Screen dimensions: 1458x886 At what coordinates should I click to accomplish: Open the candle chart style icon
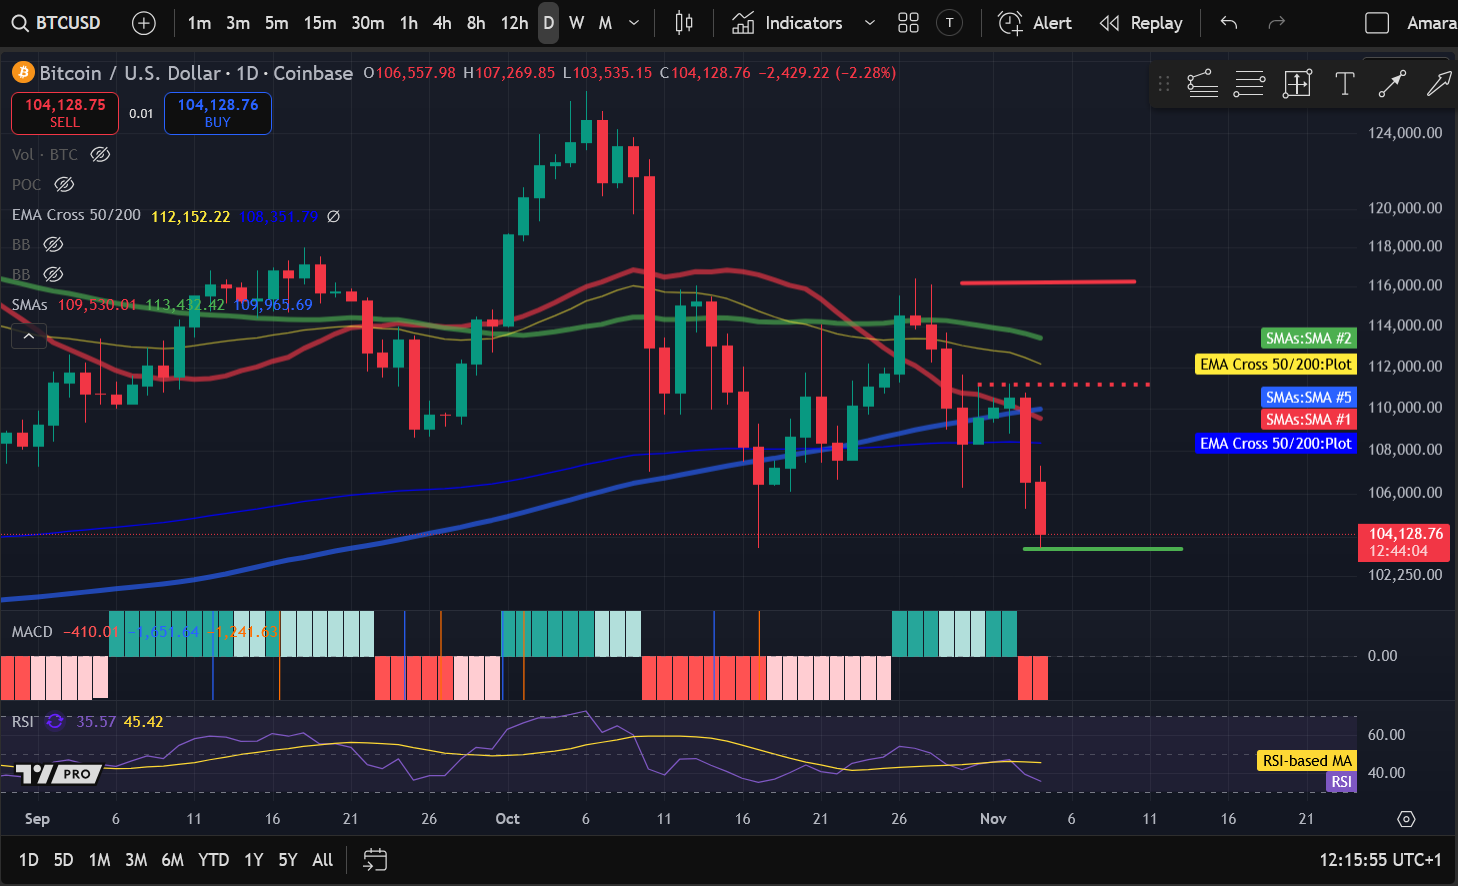[x=683, y=23]
